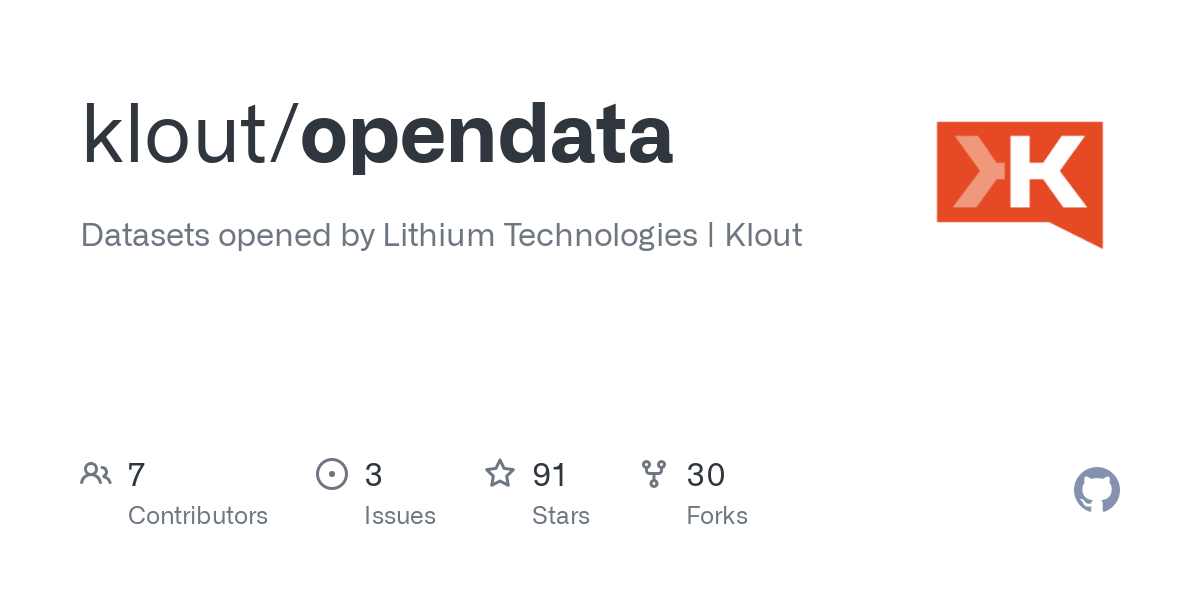This screenshot has width=1200, height=600.
Task: Click the Stars star icon
Action: coord(500,473)
